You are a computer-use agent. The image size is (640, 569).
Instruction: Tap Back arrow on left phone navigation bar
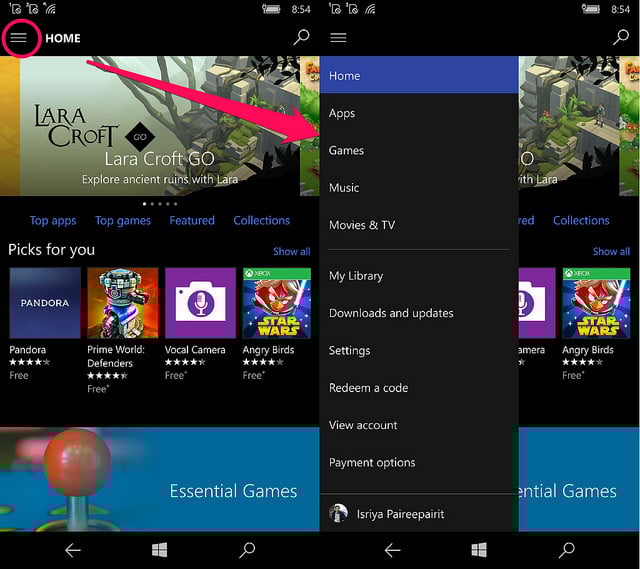coord(73,550)
